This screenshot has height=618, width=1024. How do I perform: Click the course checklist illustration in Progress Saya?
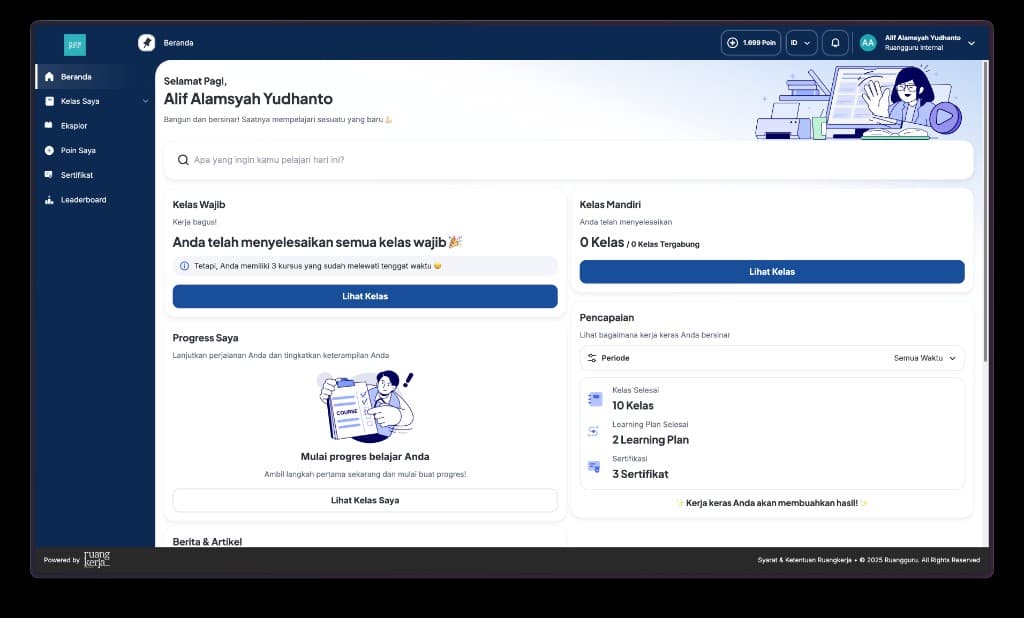[x=366, y=407]
